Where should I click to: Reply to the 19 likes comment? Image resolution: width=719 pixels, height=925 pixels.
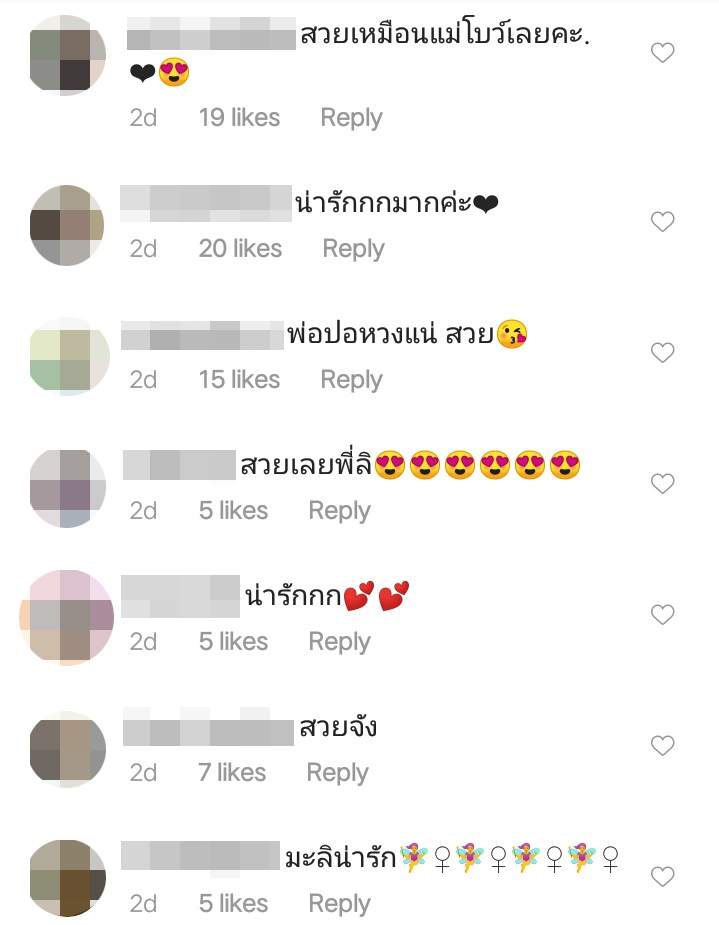point(352,118)
